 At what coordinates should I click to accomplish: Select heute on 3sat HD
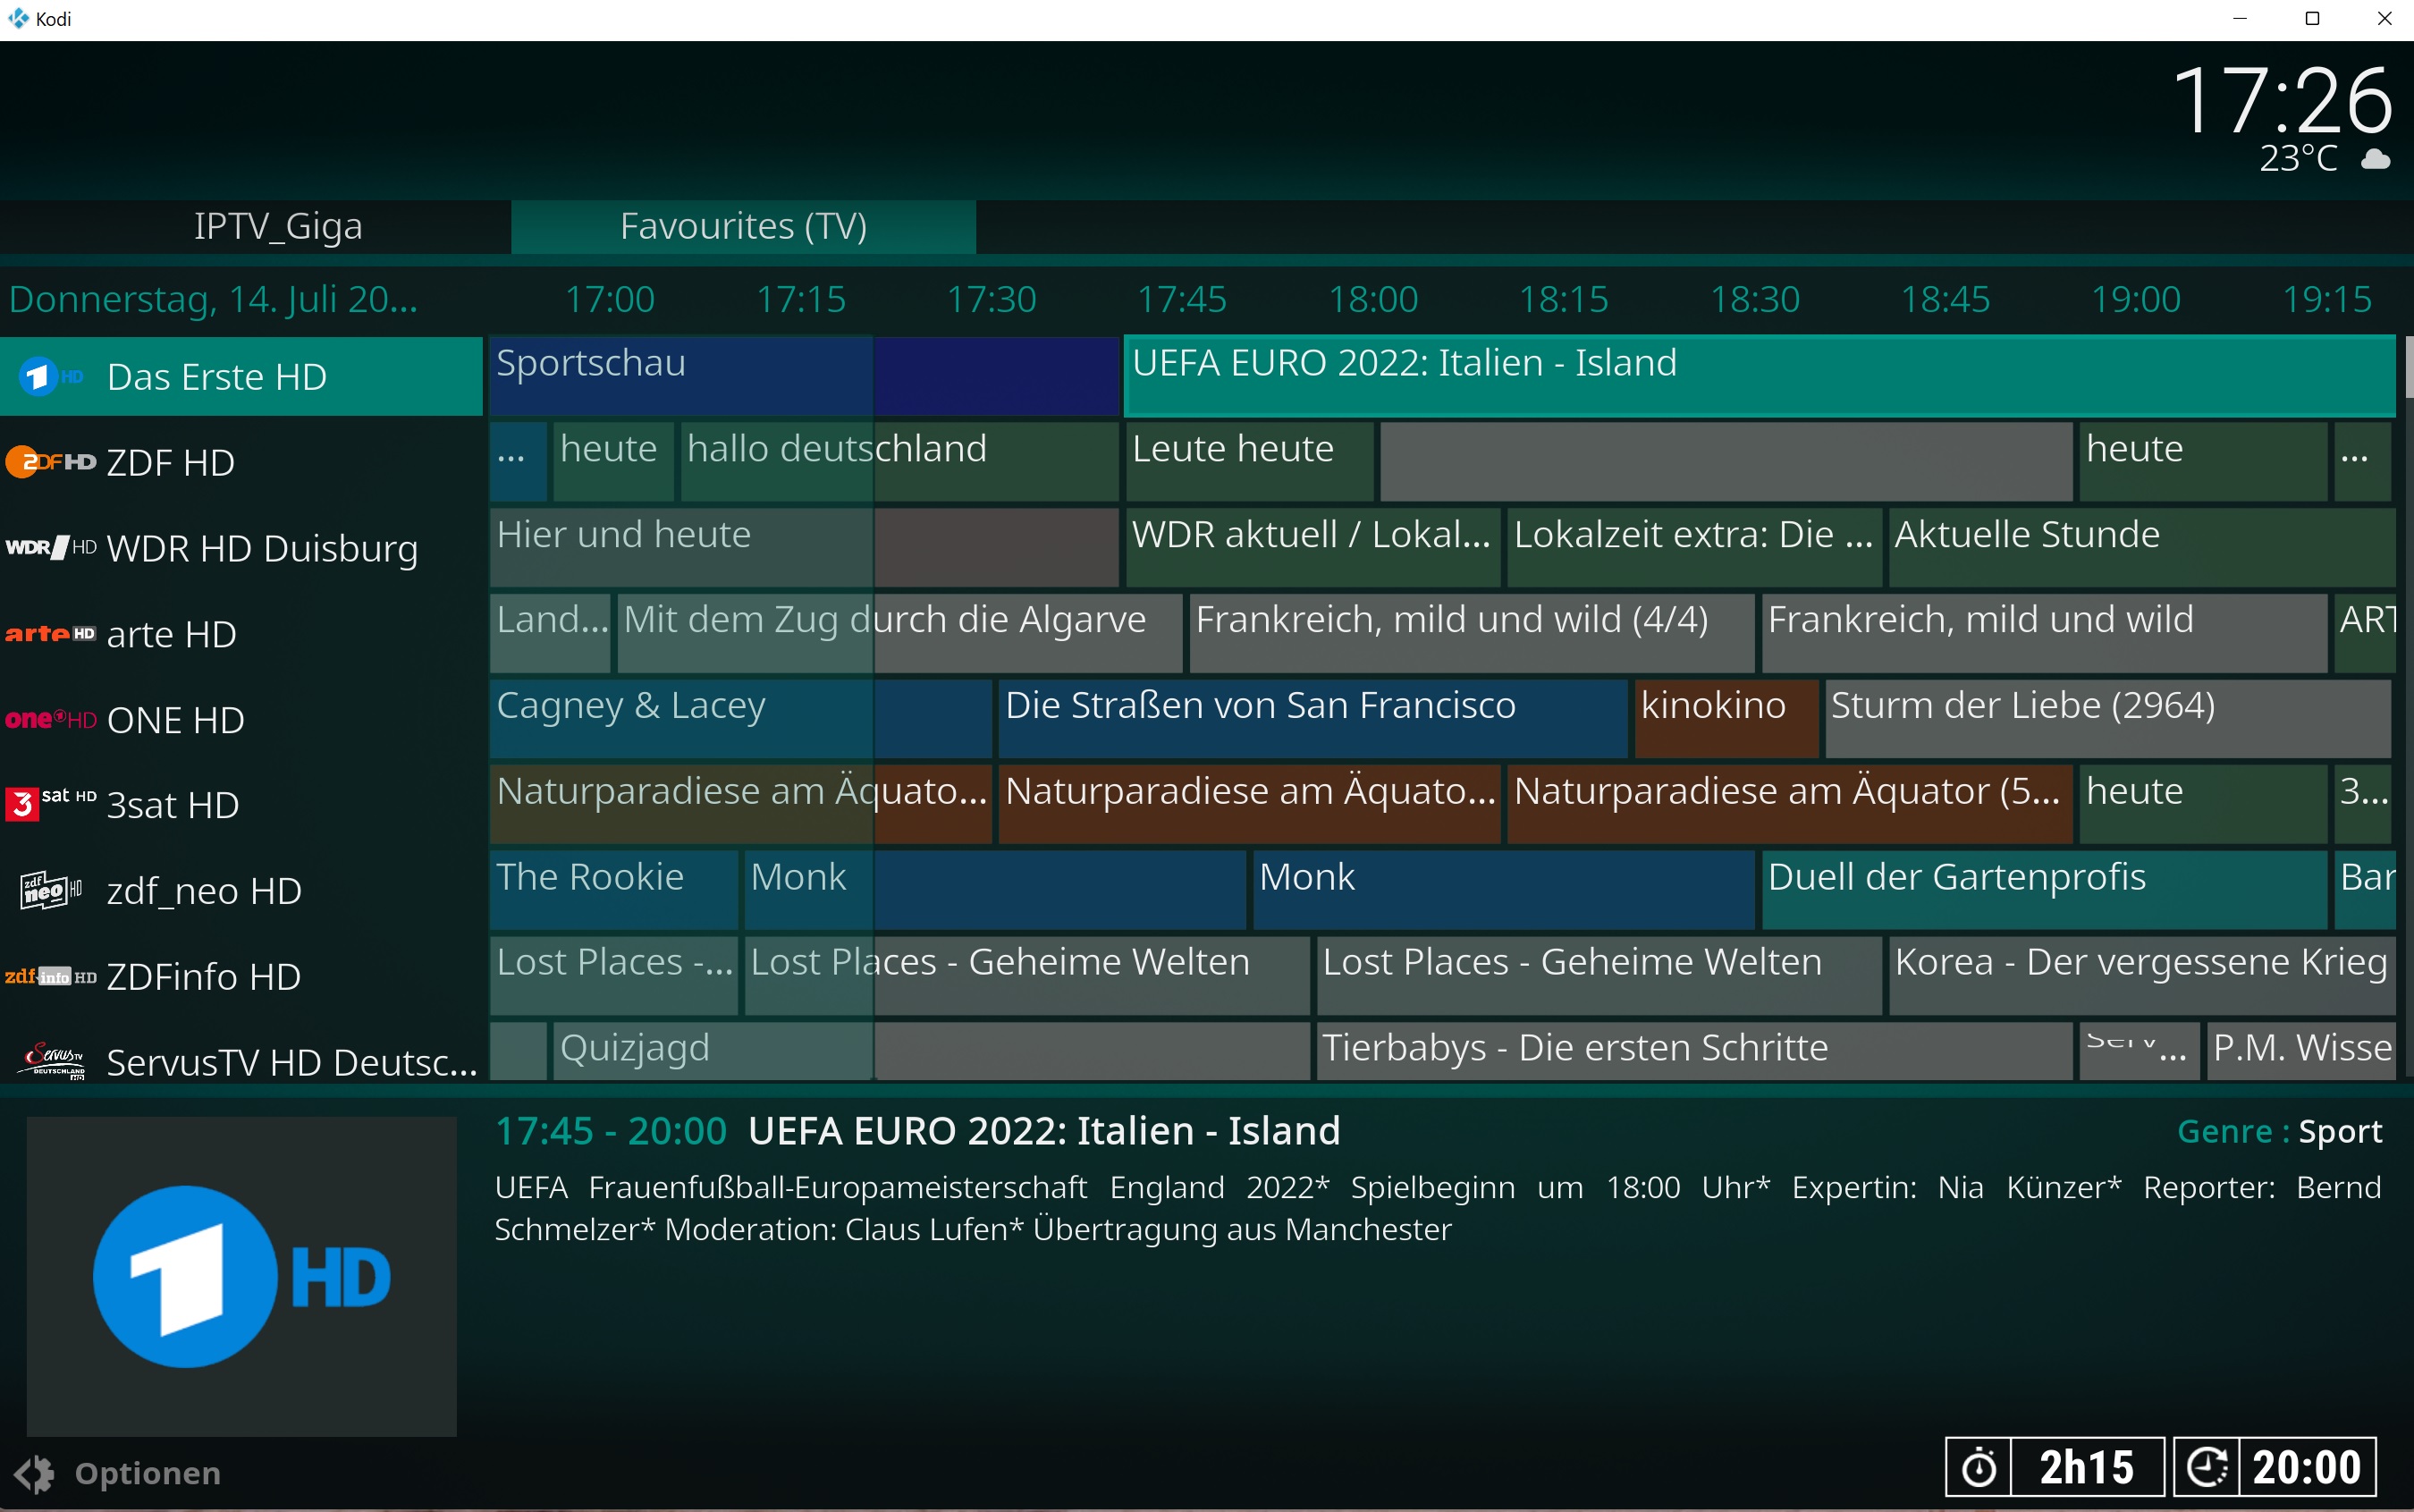(2202, 804)
